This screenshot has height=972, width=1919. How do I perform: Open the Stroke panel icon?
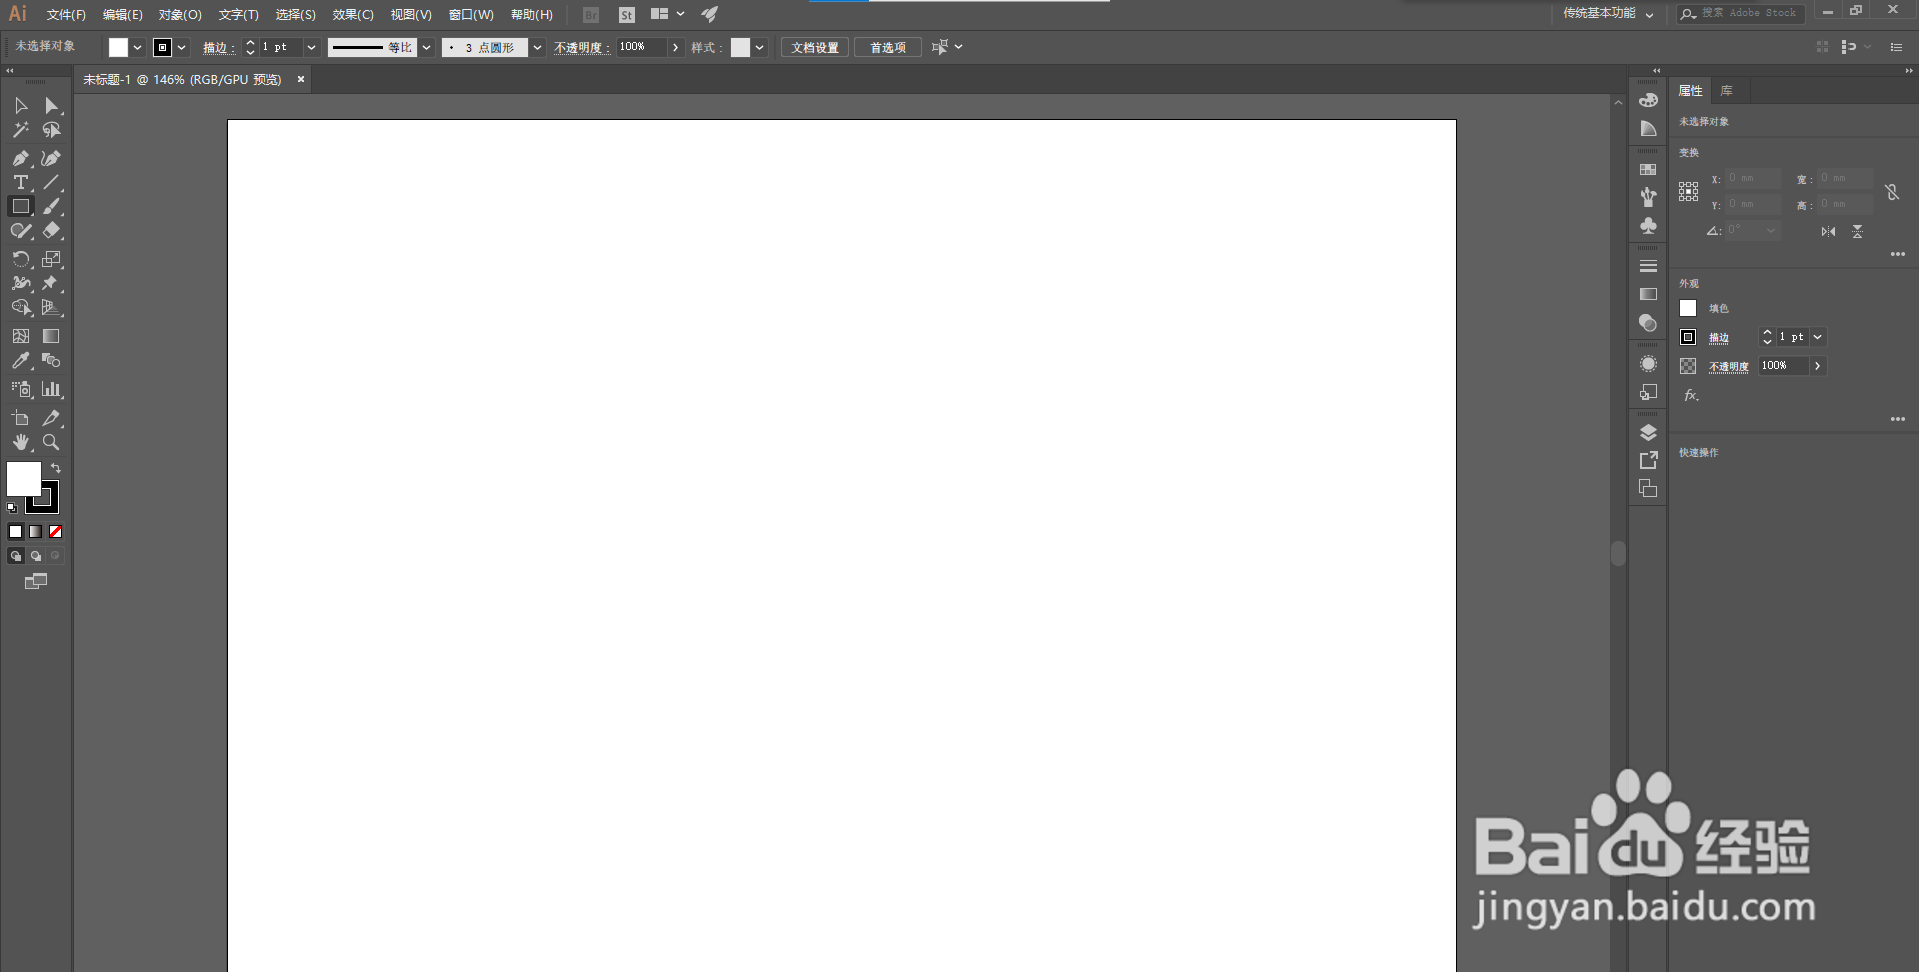1648,266
